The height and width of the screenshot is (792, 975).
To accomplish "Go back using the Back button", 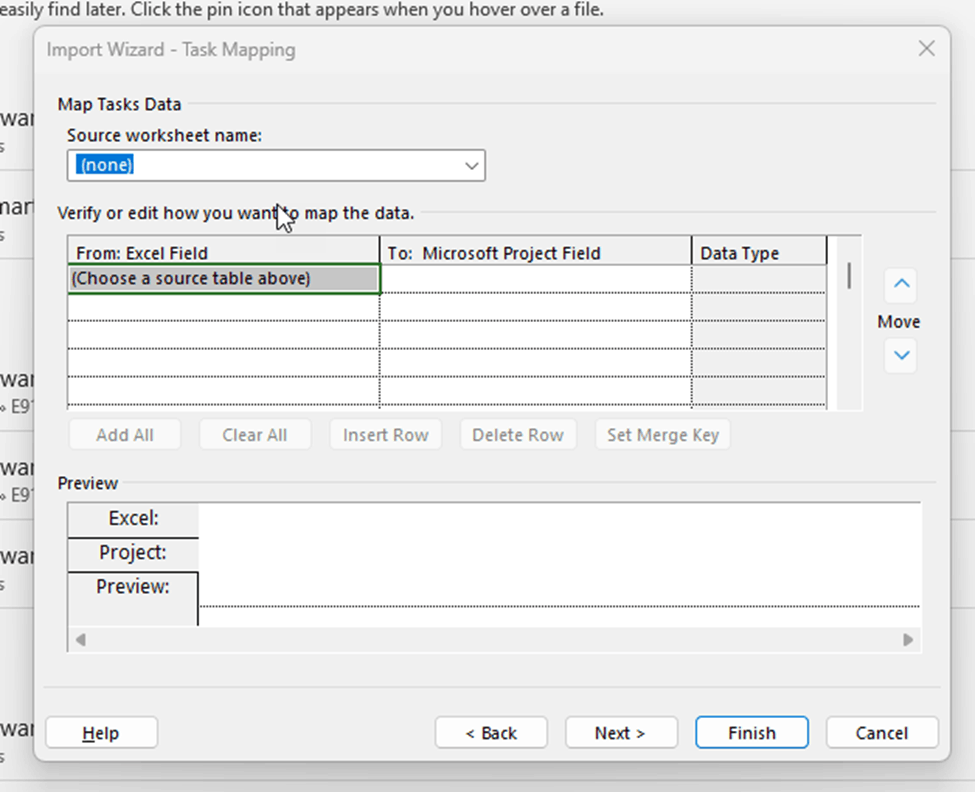I will [491, 732].
